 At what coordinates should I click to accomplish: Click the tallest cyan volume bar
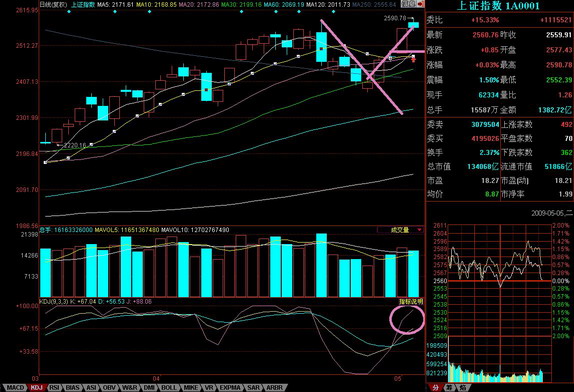tap(321, 265)
